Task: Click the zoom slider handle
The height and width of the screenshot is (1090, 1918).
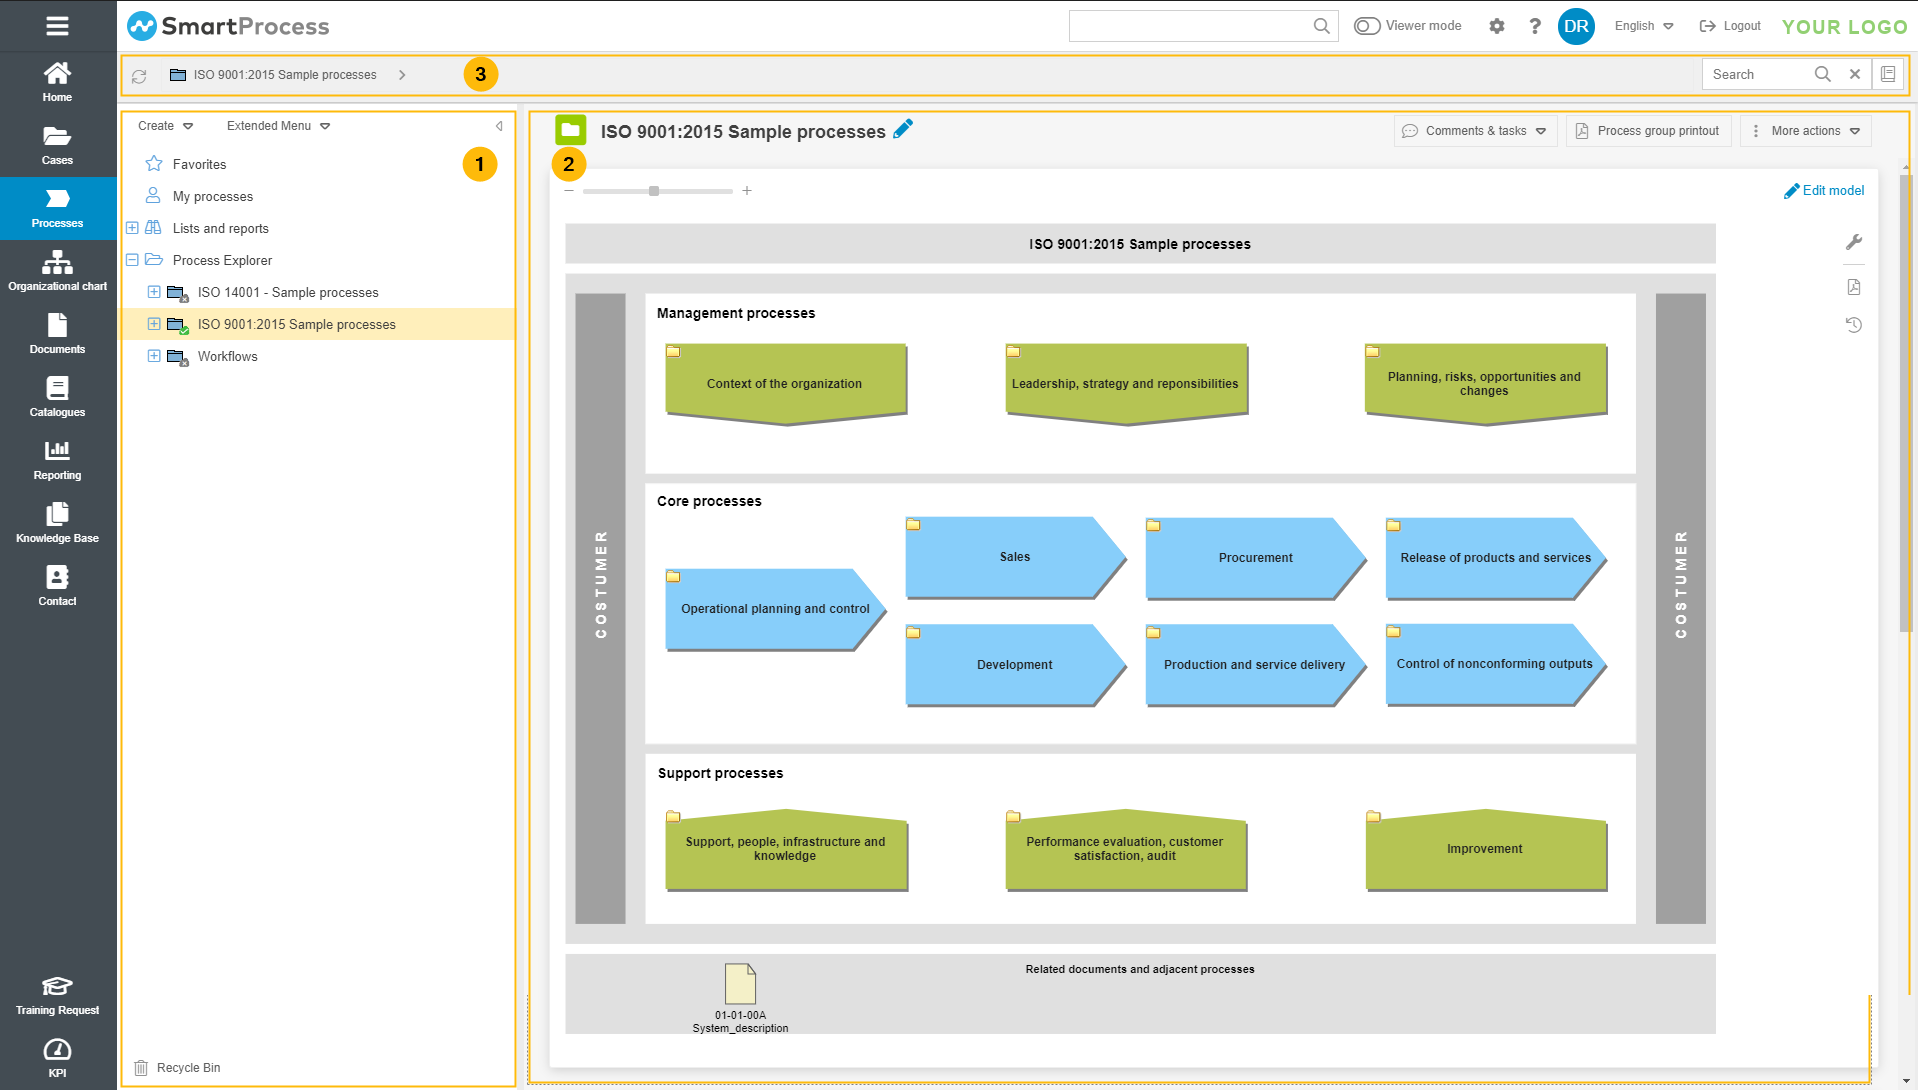Action: (654, 191)
